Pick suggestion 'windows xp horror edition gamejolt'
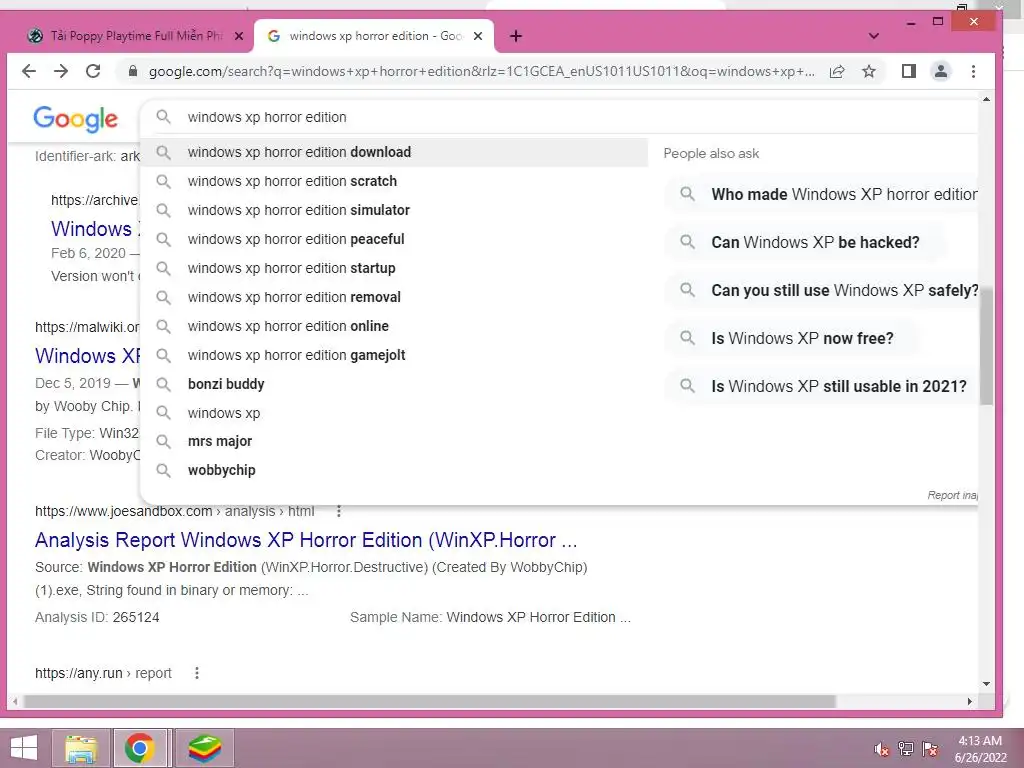1024x768 pixels. tap(394, 355)
